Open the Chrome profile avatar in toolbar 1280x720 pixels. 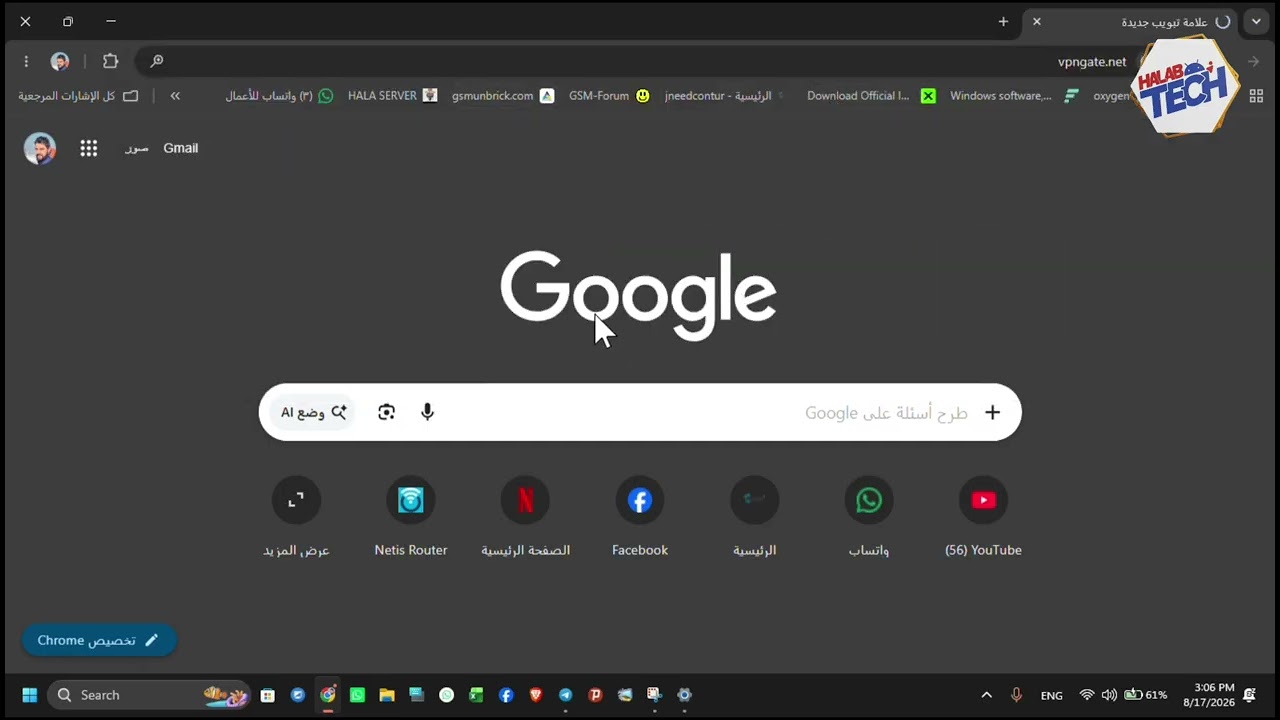[60, 61]
